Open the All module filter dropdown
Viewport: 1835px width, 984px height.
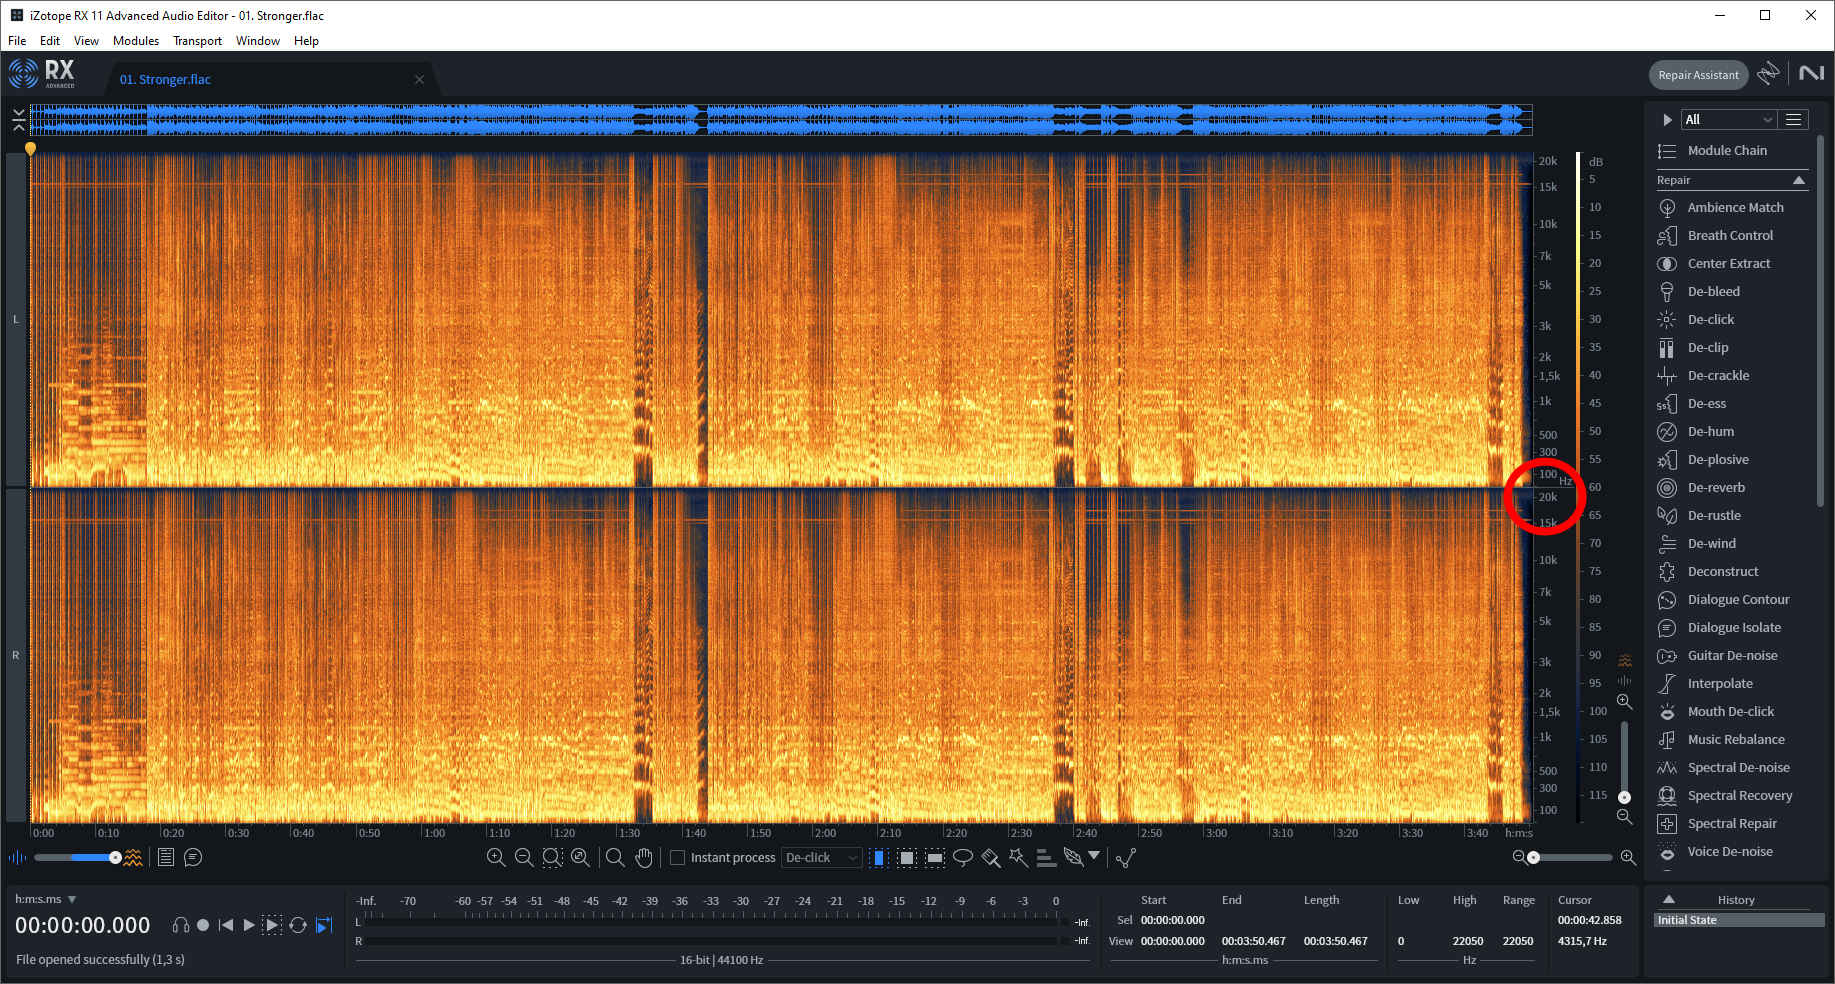pyautogui.click(x=1728, y=119)
